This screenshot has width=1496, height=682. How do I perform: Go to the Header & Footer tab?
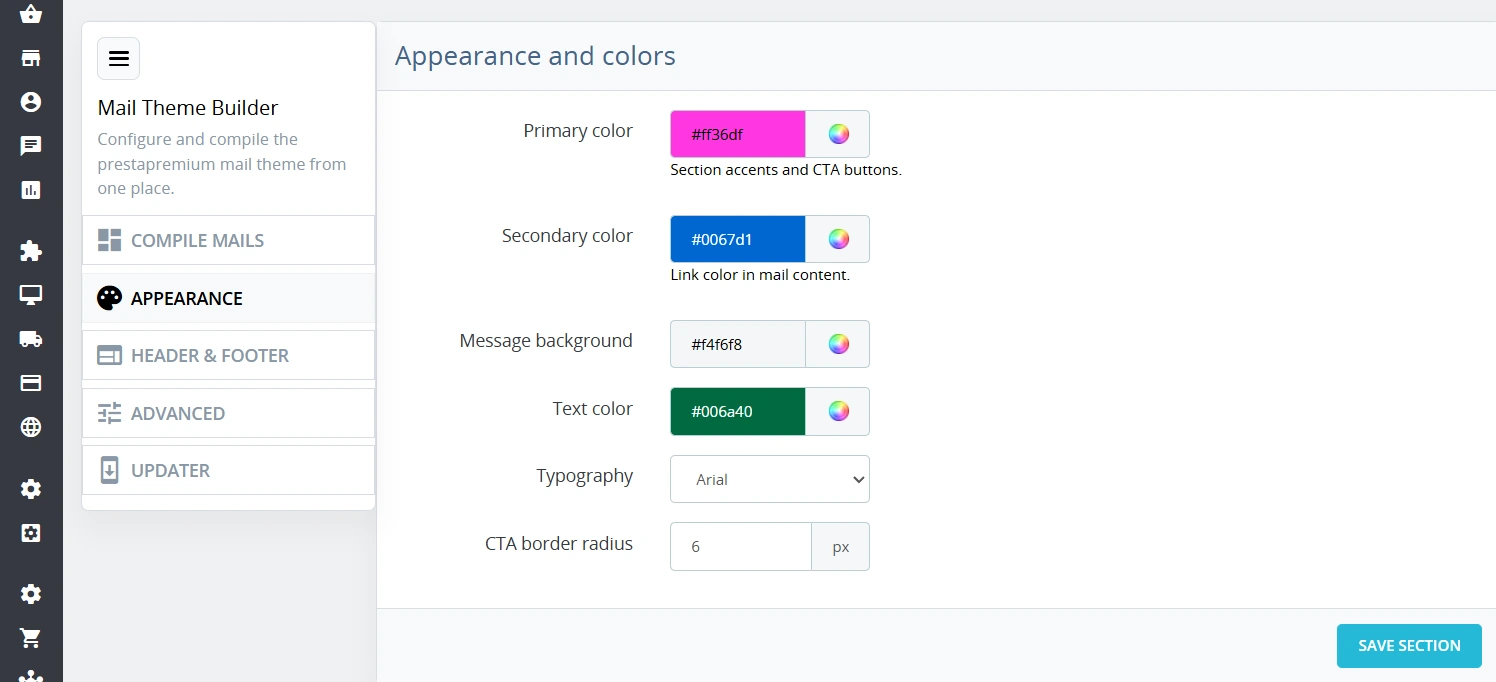click(228, 355)
